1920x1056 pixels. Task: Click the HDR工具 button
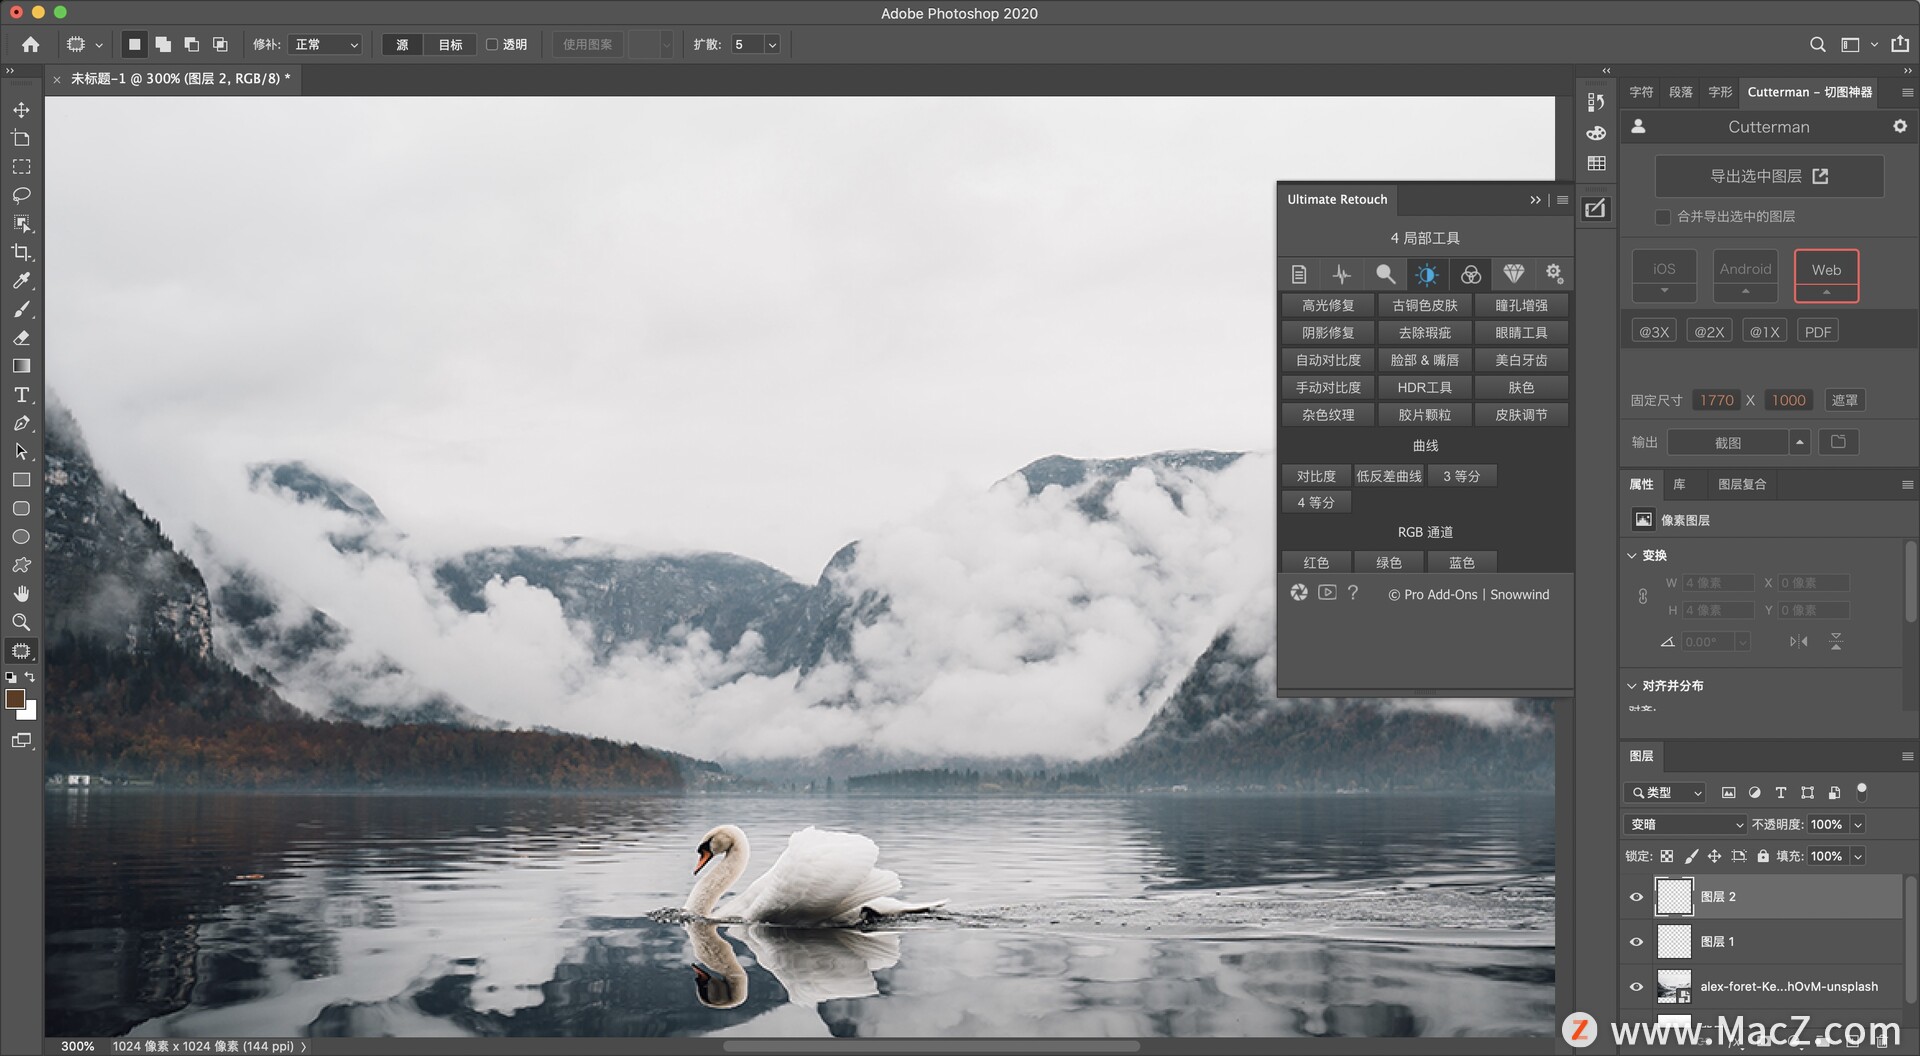point(1424,387)
